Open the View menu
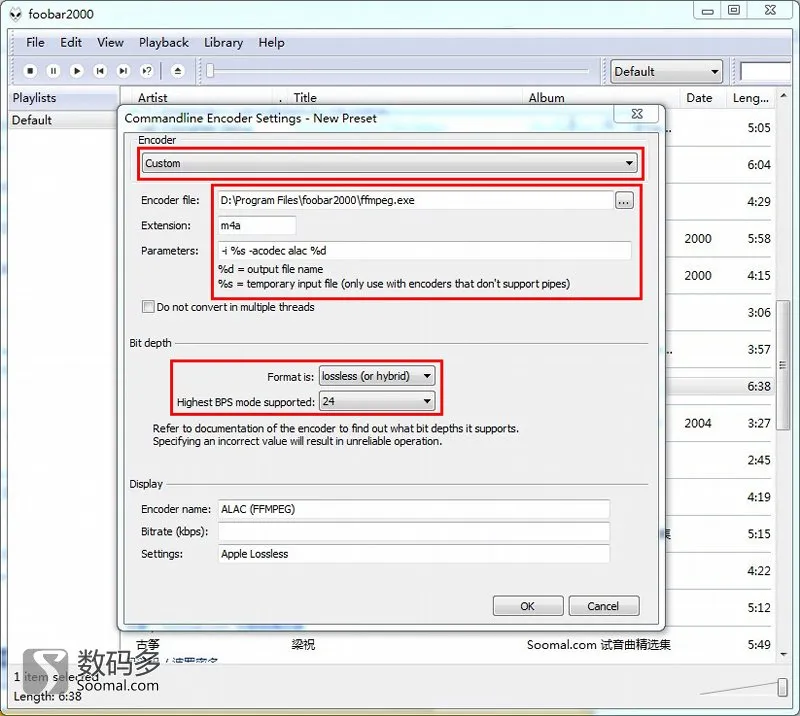Image resolution: width=800 pixels, height=716 pixels. [x=110, y=42]
